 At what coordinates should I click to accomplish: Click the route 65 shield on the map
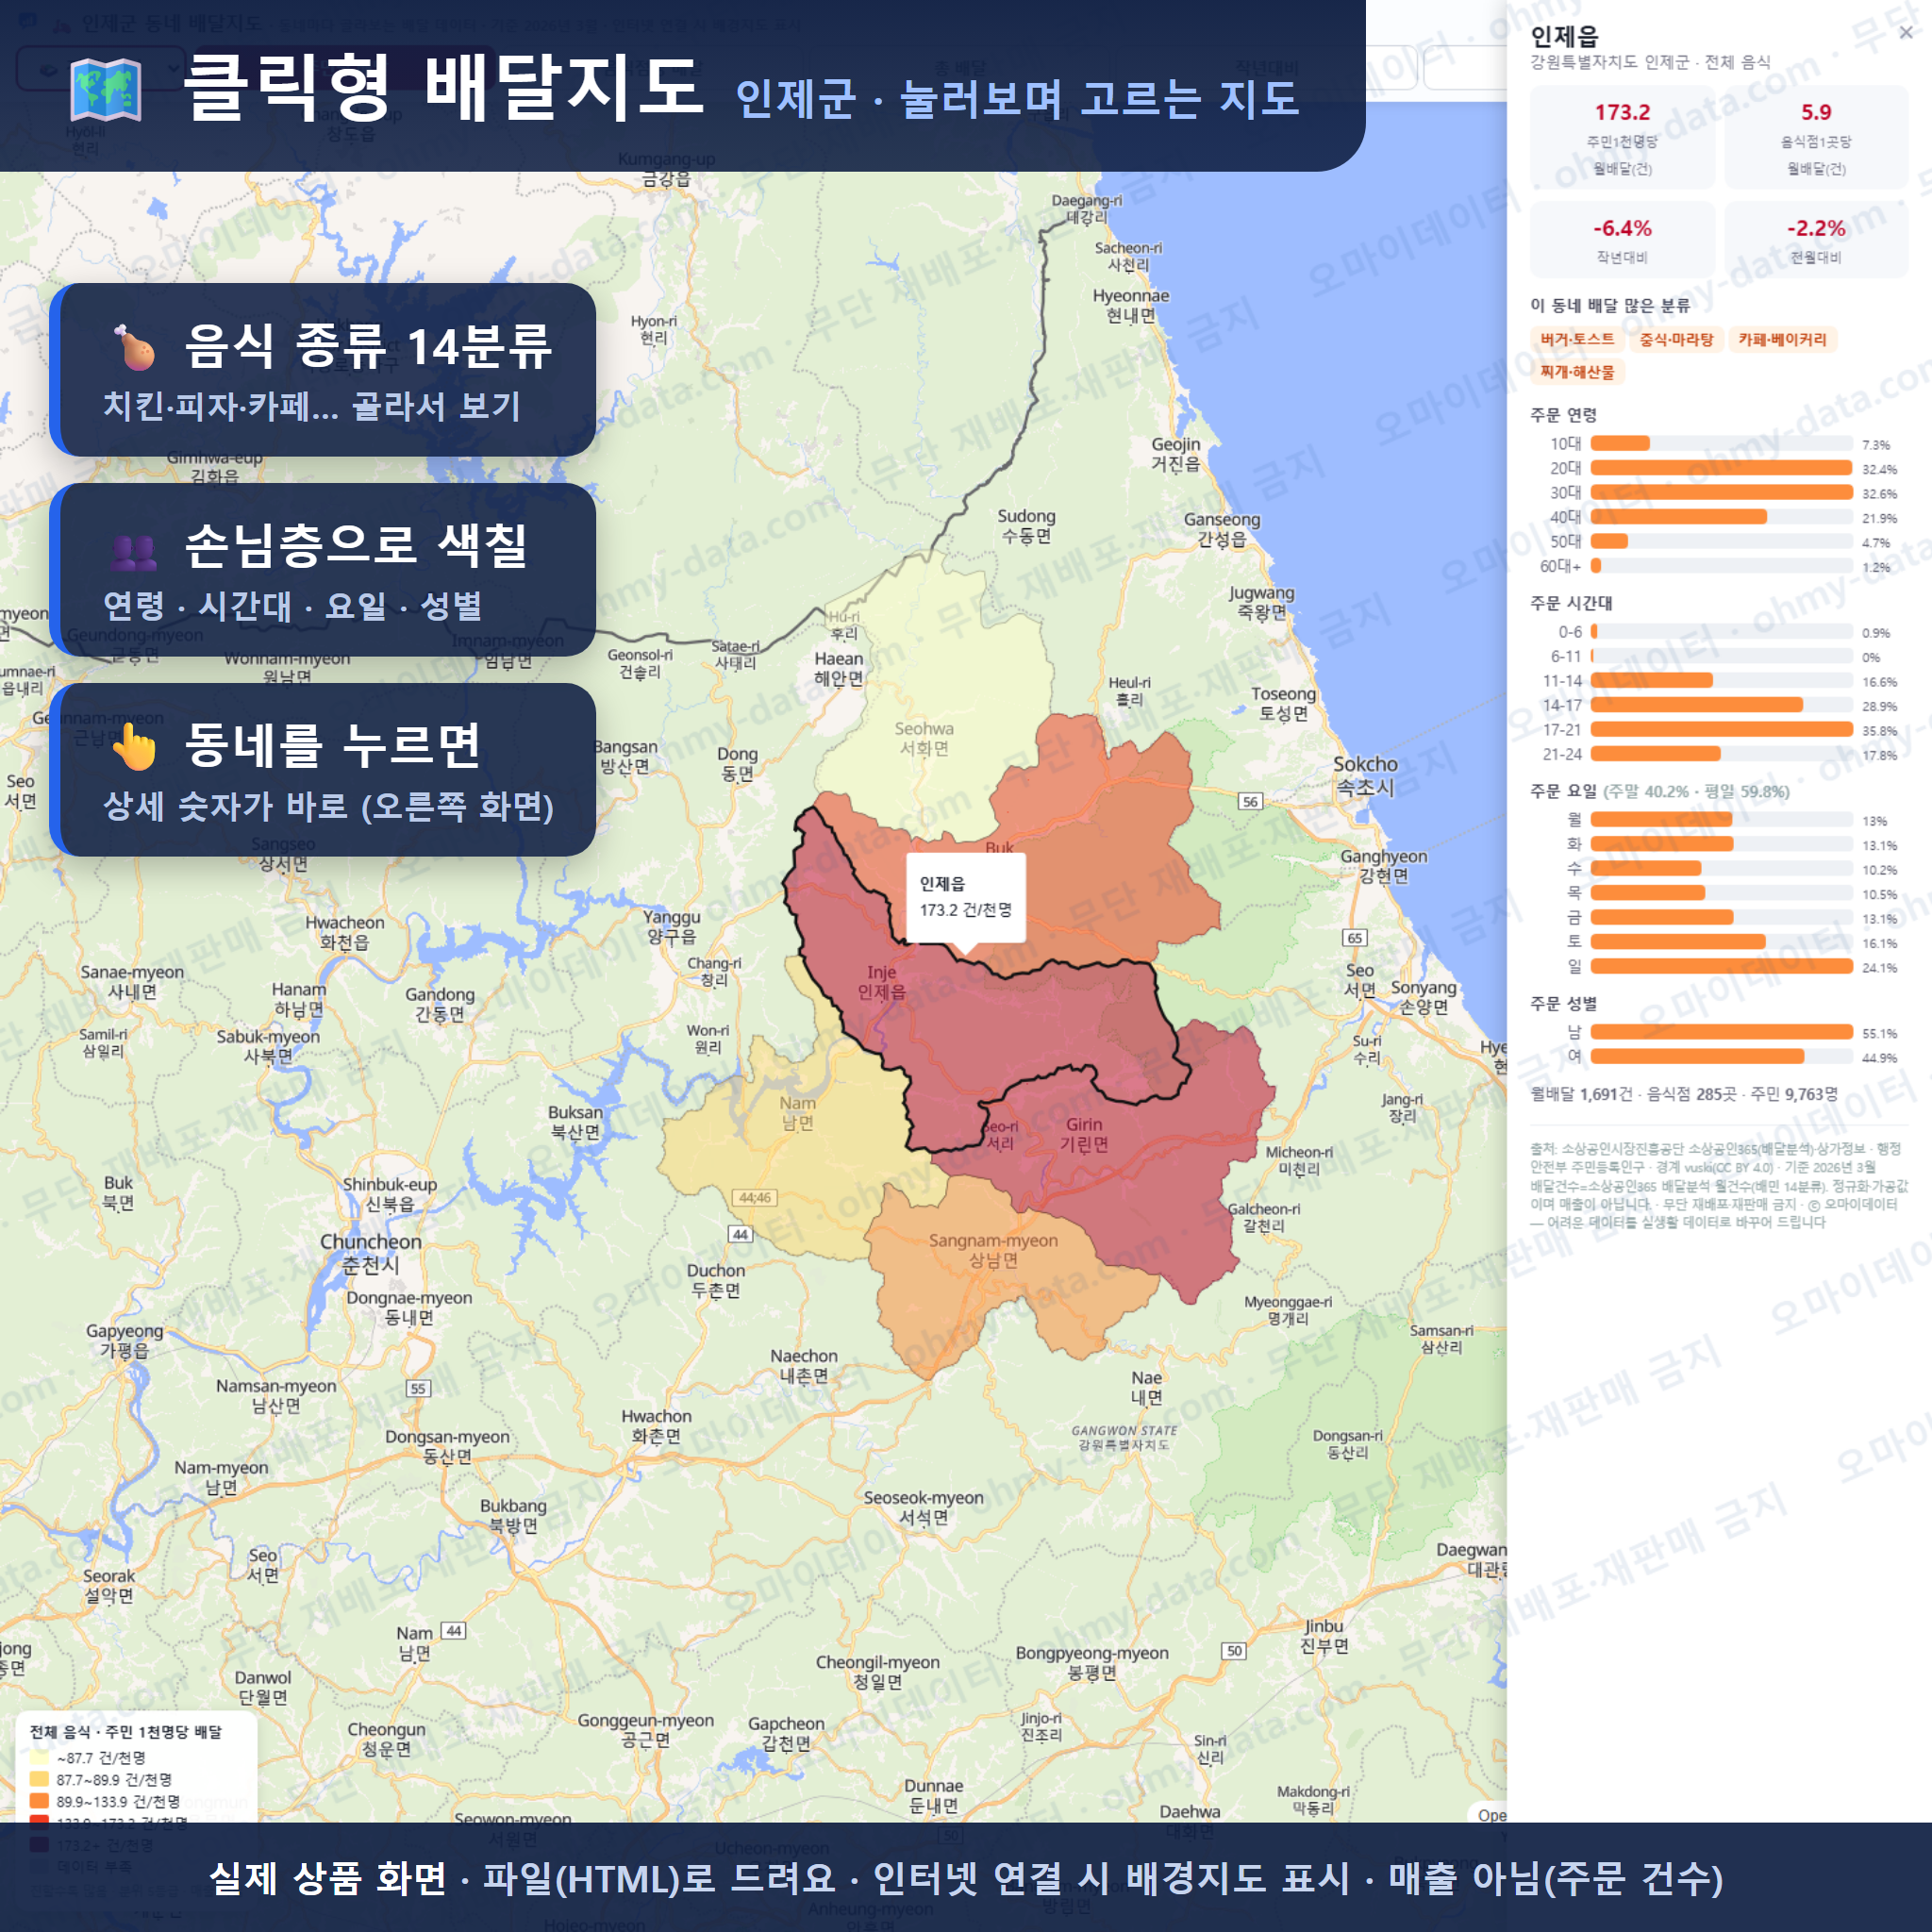coord(1354,937)
